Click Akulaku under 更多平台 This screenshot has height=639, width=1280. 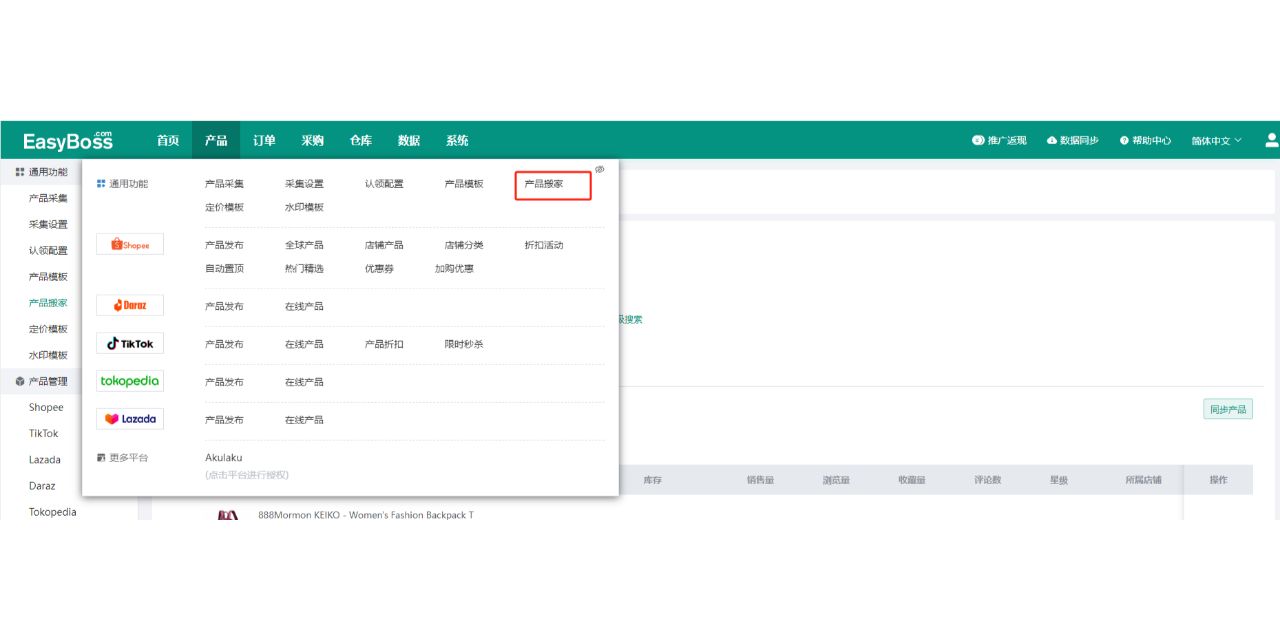(224, 457)
